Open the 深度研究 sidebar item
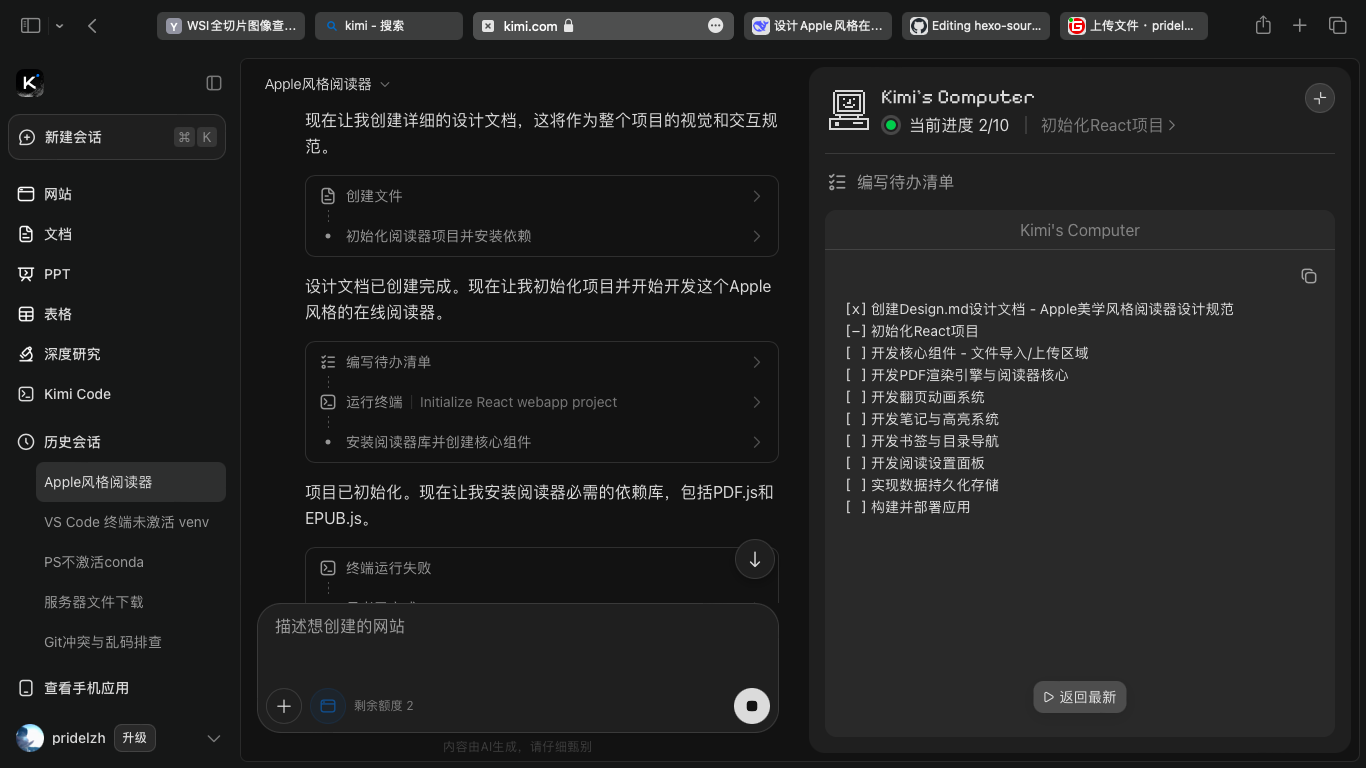Image resolution: width=1366 pixels, height=768 pixels. tap(72, 354)
